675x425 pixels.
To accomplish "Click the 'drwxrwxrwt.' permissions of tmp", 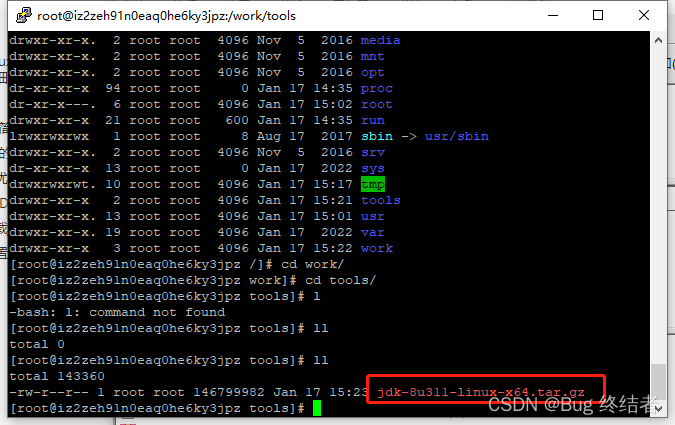I will tap(53, 184).
